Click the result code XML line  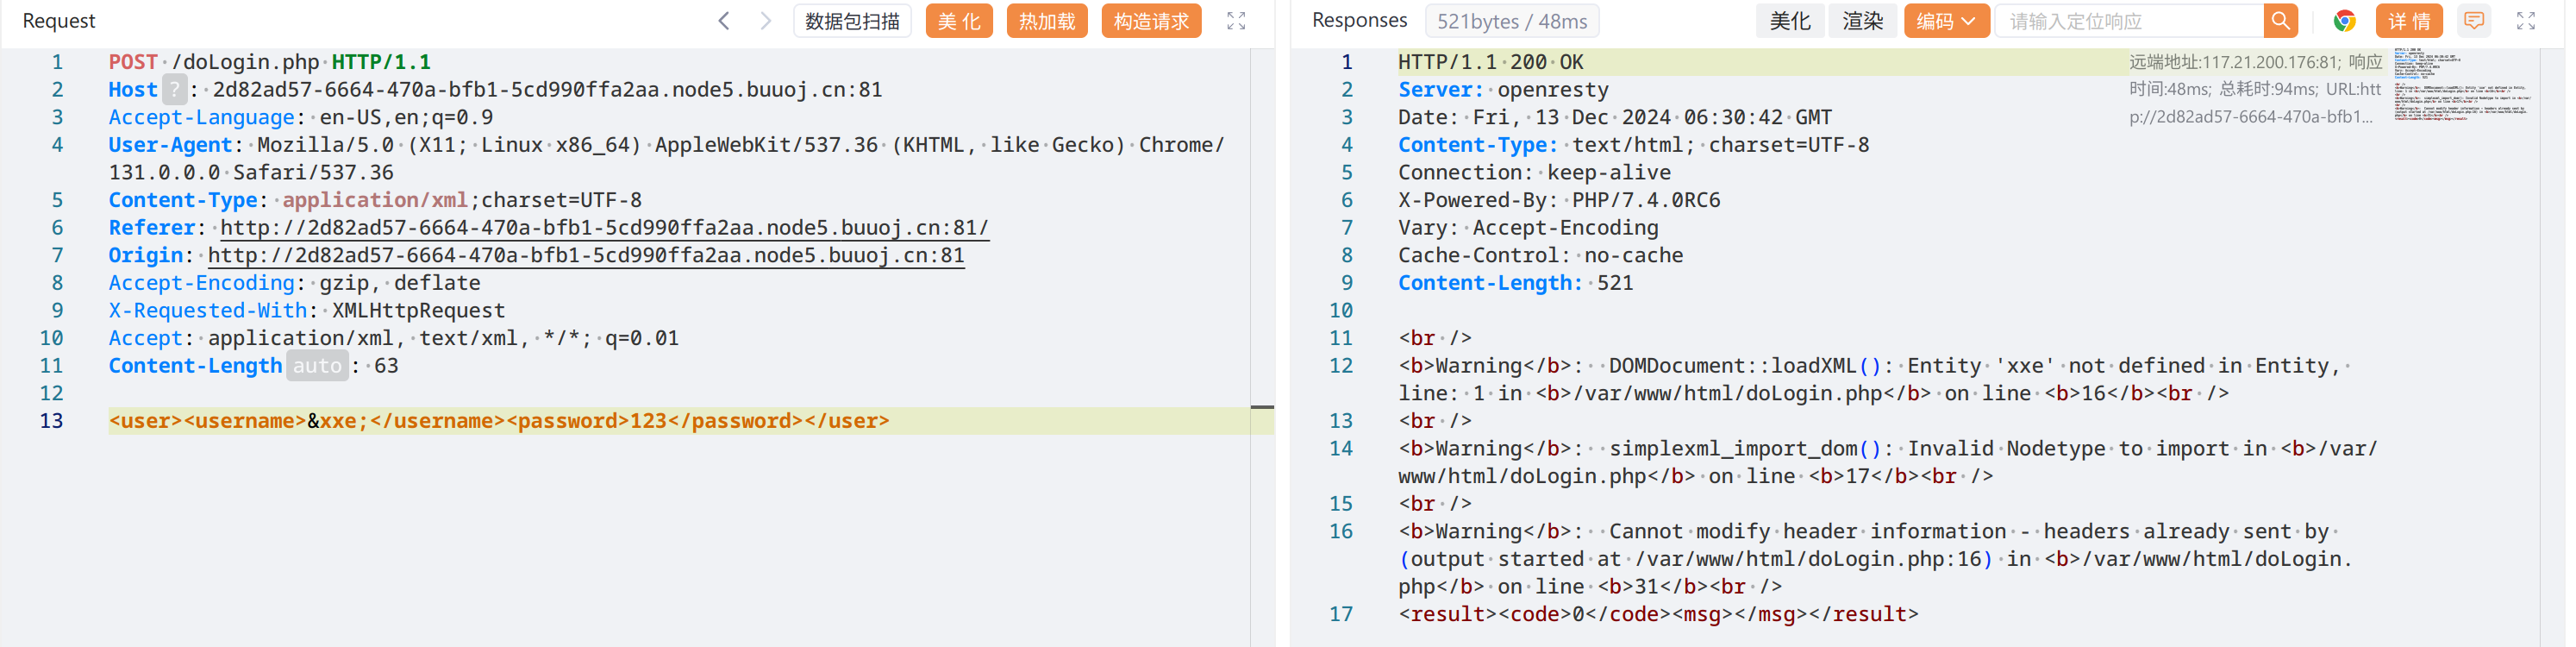pos(1658,615)
